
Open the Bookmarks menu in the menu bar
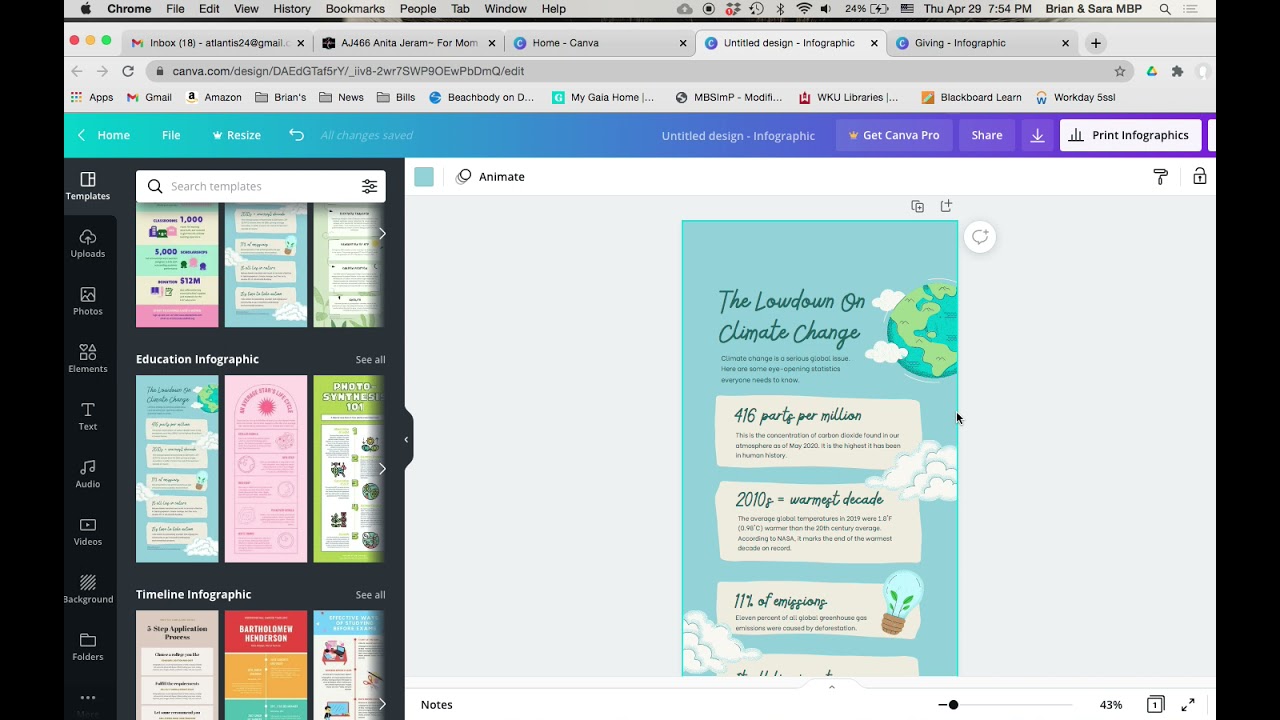355,9
